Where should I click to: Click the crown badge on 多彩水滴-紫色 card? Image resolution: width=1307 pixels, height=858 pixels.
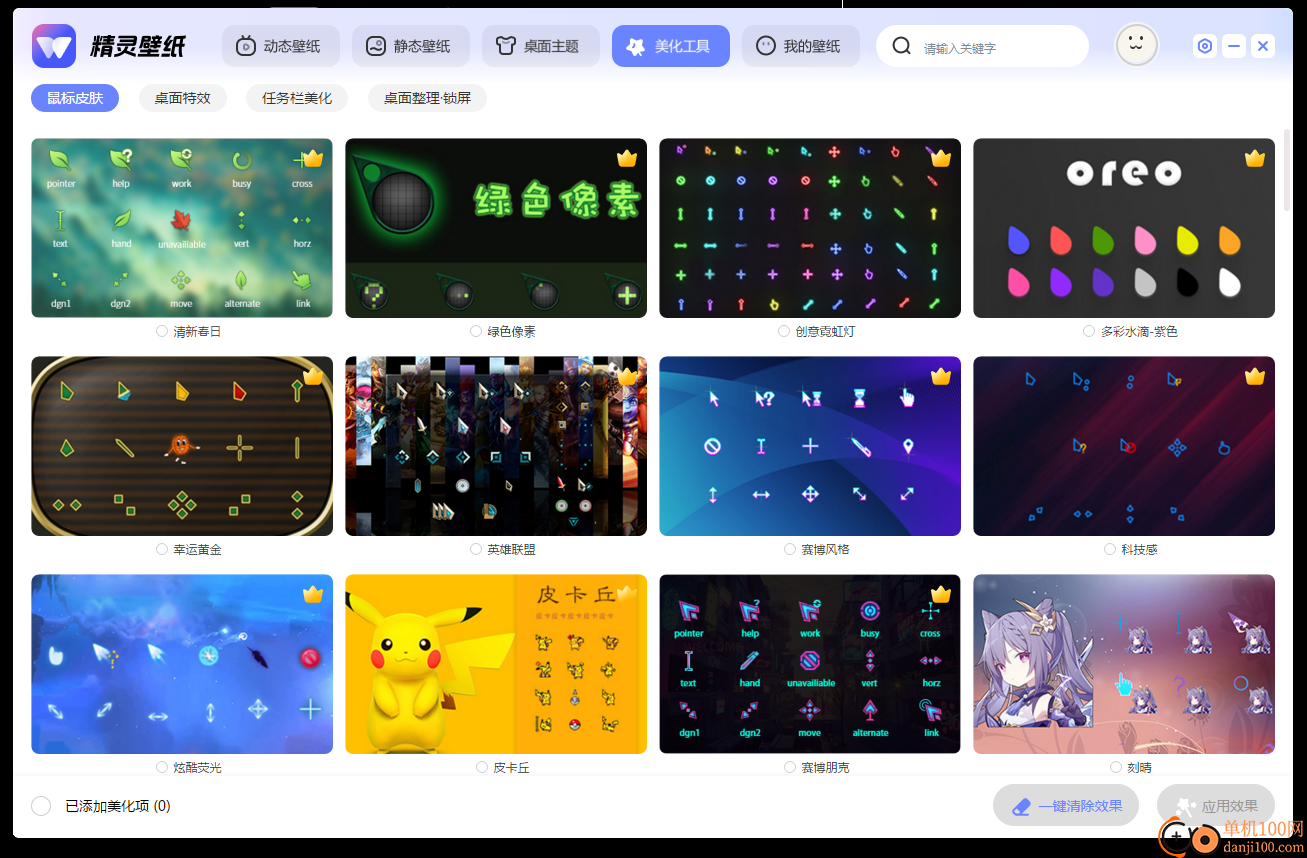(x=1255, y=158)
